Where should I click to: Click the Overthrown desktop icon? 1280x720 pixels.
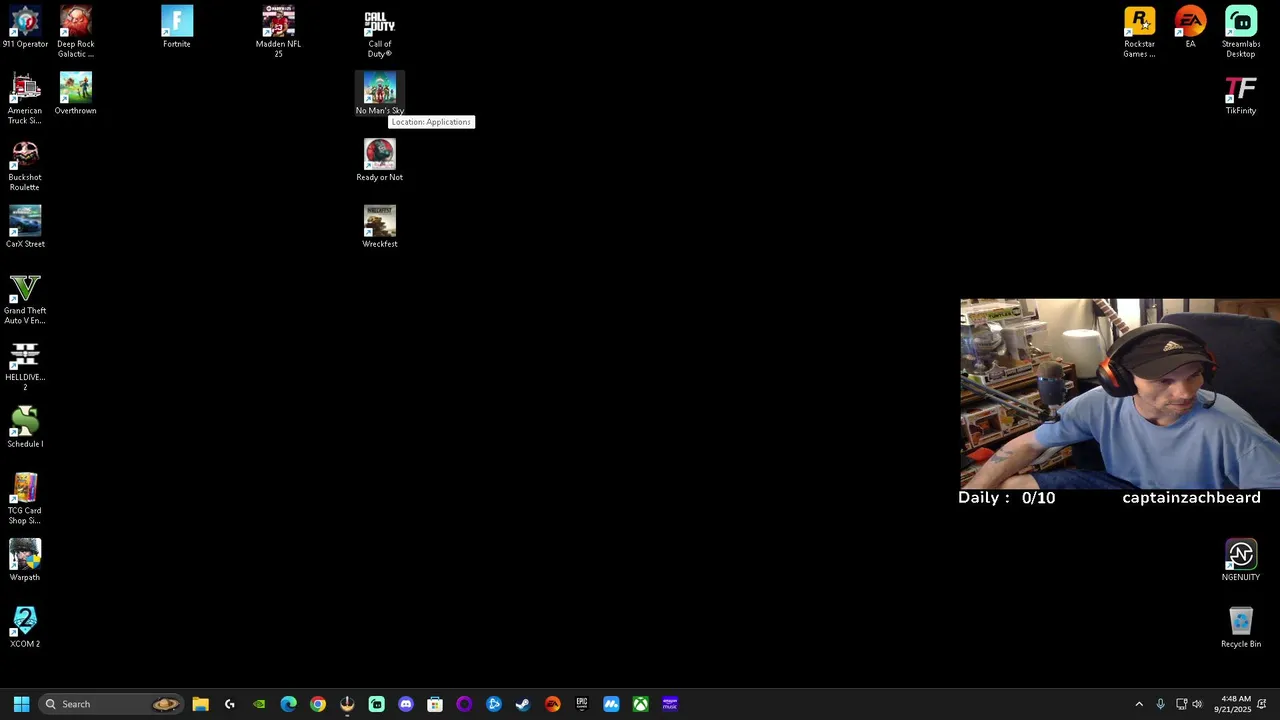(x=76, y=94)
